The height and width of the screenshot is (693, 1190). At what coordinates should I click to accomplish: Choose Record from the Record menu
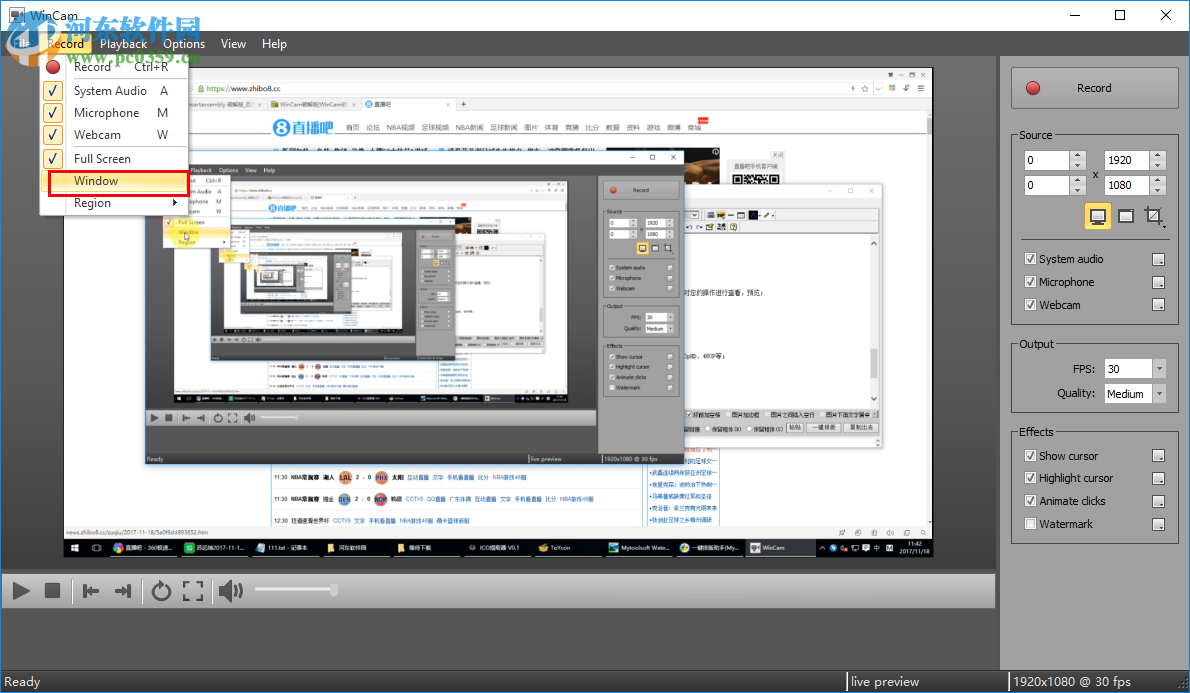coord(115,67)
